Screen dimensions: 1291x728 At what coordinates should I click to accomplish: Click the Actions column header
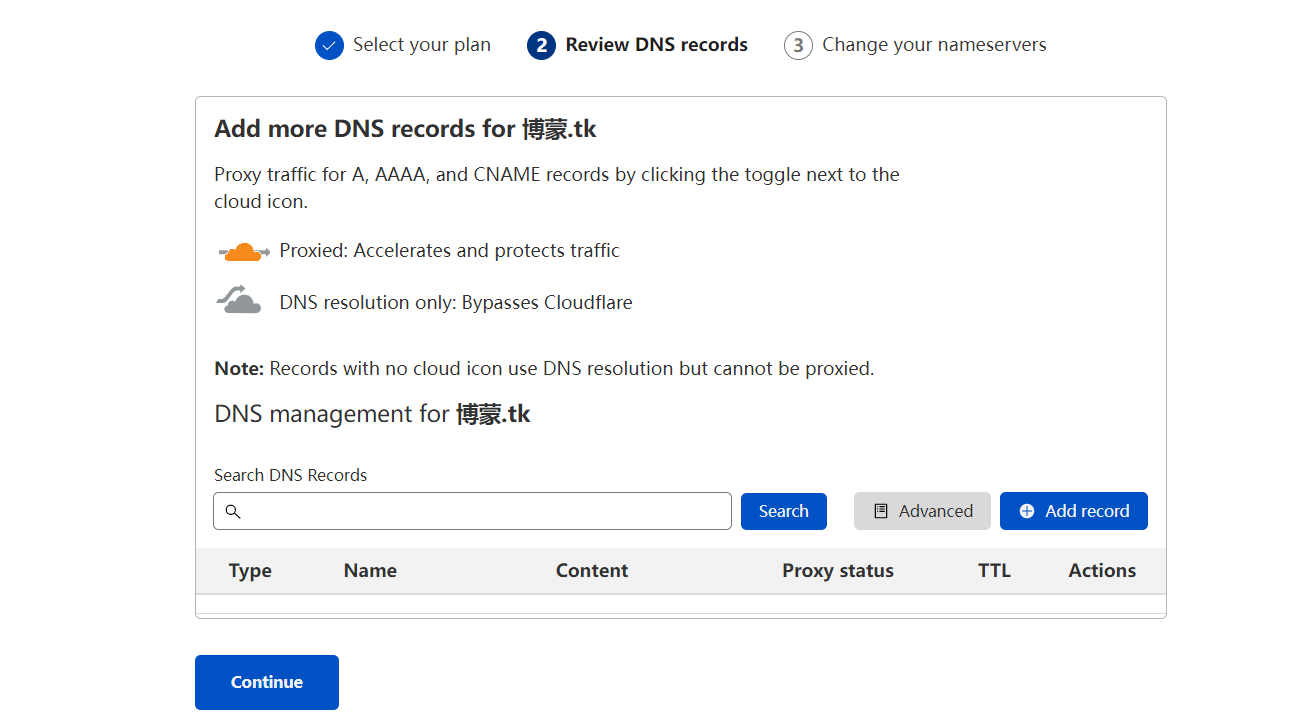(x=1102, y=571)
